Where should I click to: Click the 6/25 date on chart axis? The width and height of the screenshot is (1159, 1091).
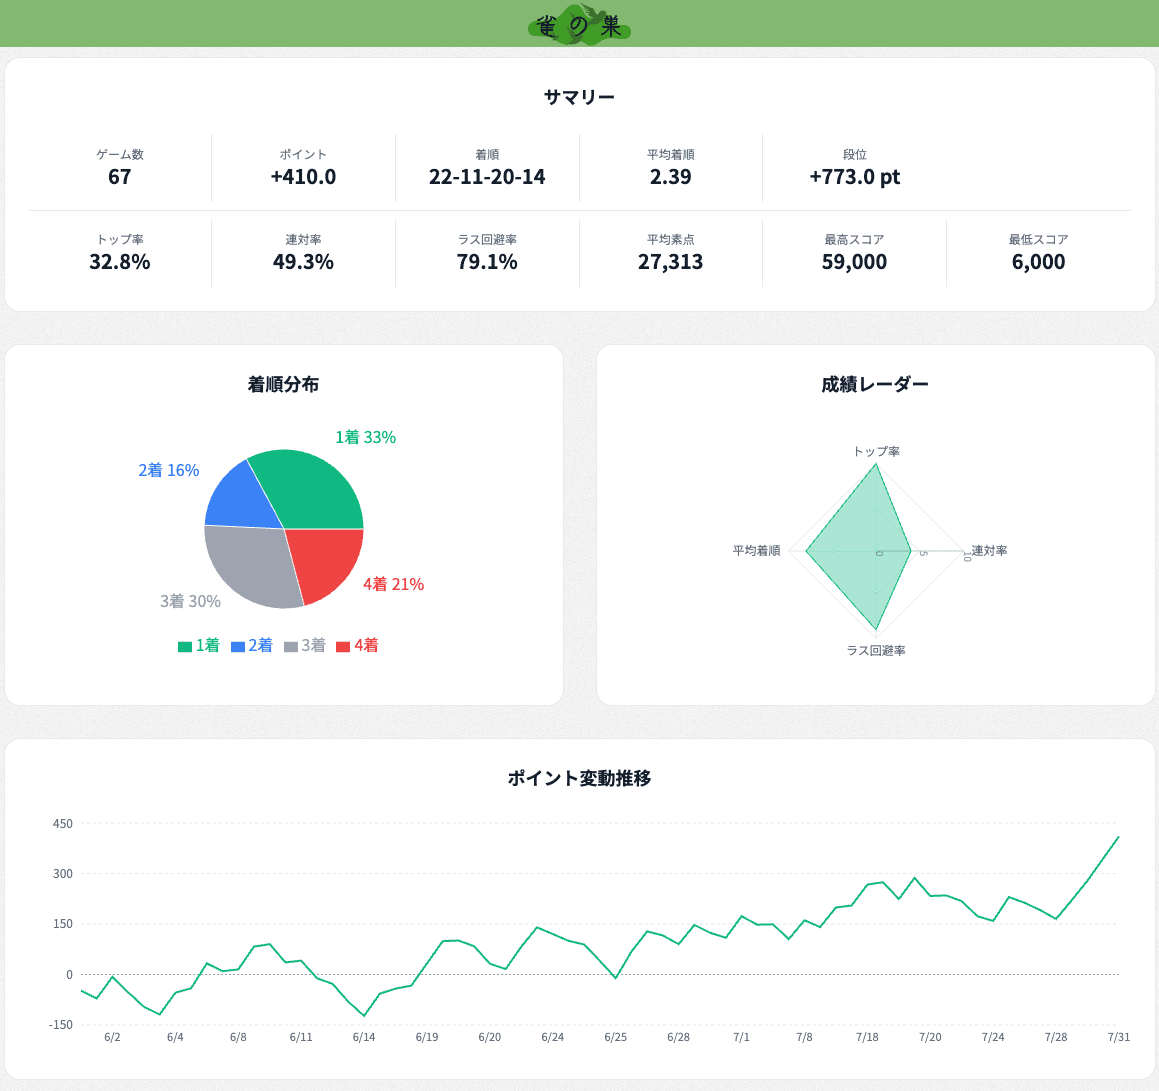(x=615, y=1037)
